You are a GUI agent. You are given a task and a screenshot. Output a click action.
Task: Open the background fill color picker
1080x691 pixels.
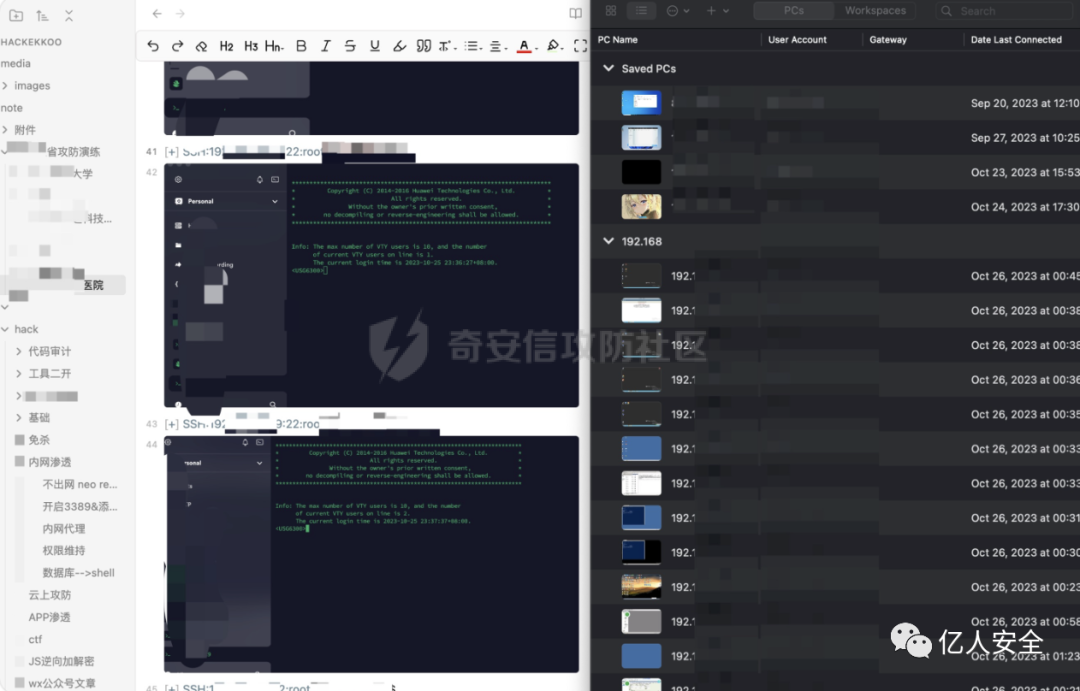[554, 46]
